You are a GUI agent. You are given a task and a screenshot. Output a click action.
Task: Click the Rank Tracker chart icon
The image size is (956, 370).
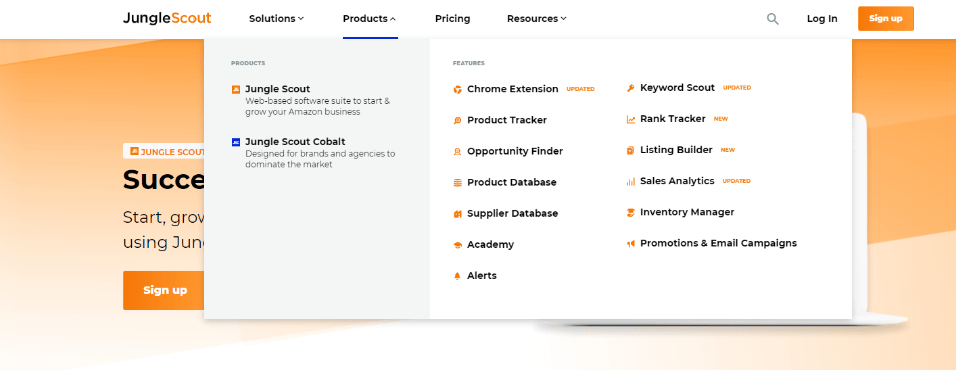[x=630, y=119]
